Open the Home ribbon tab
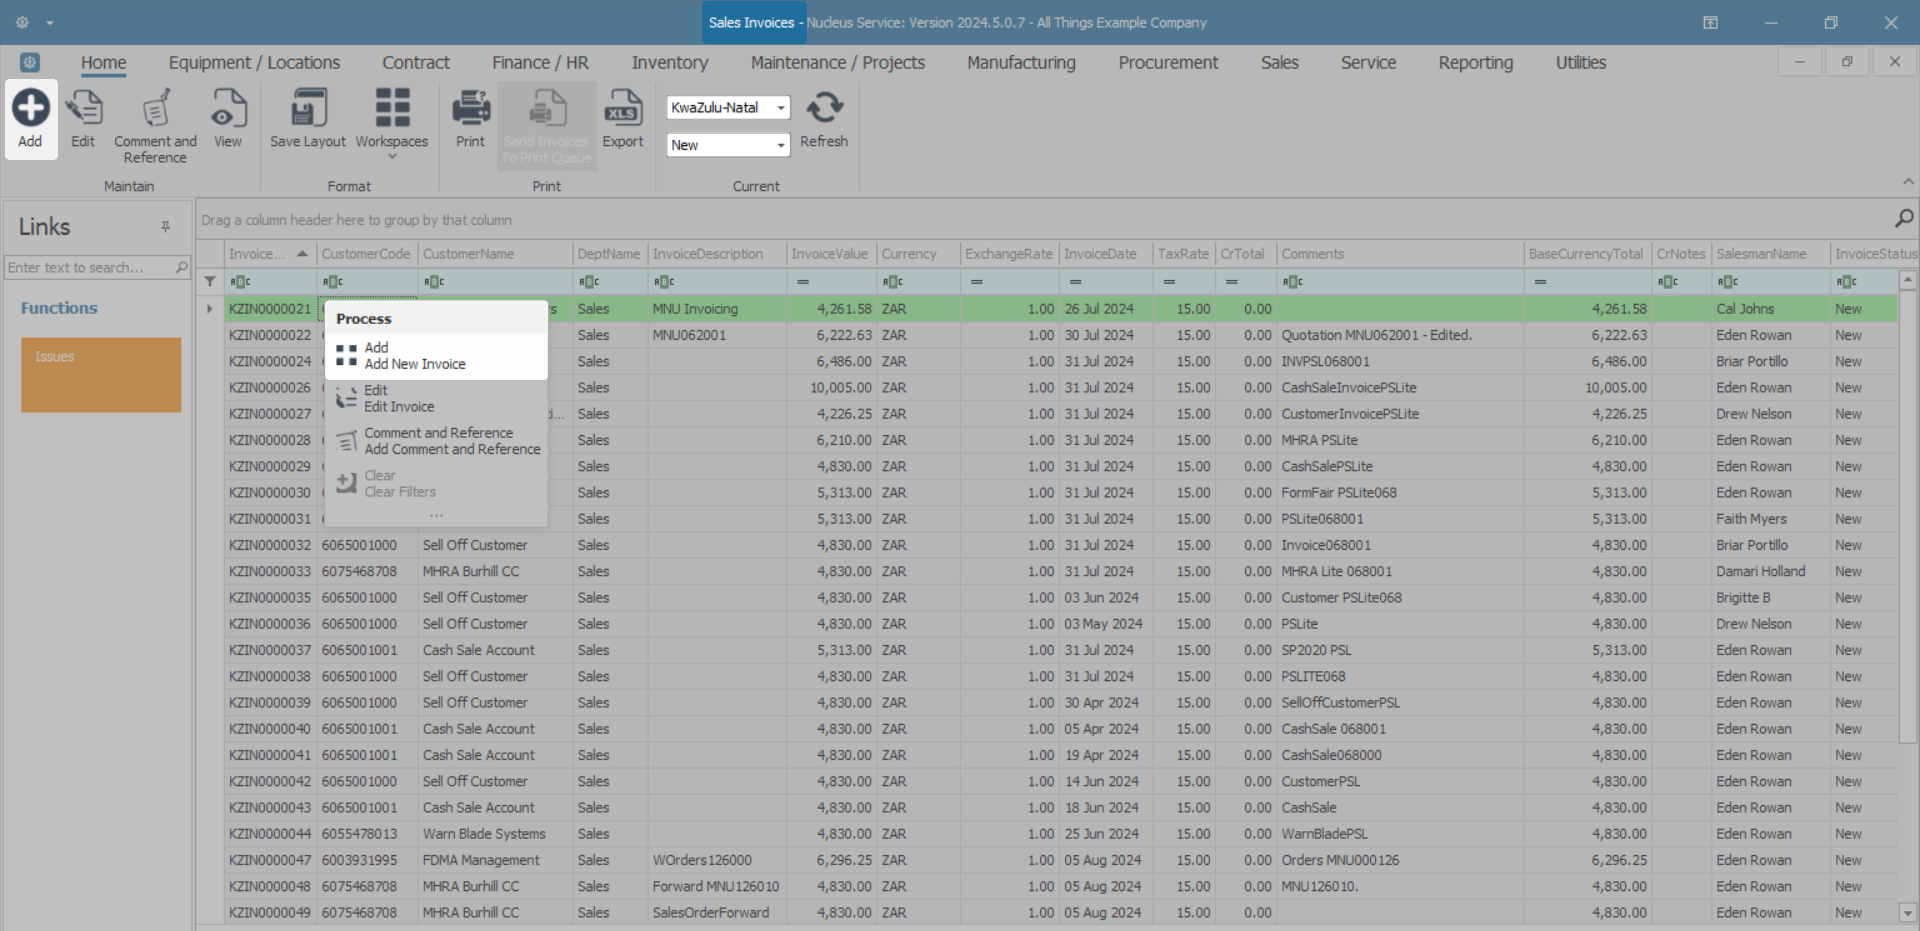 pos(104,63)
